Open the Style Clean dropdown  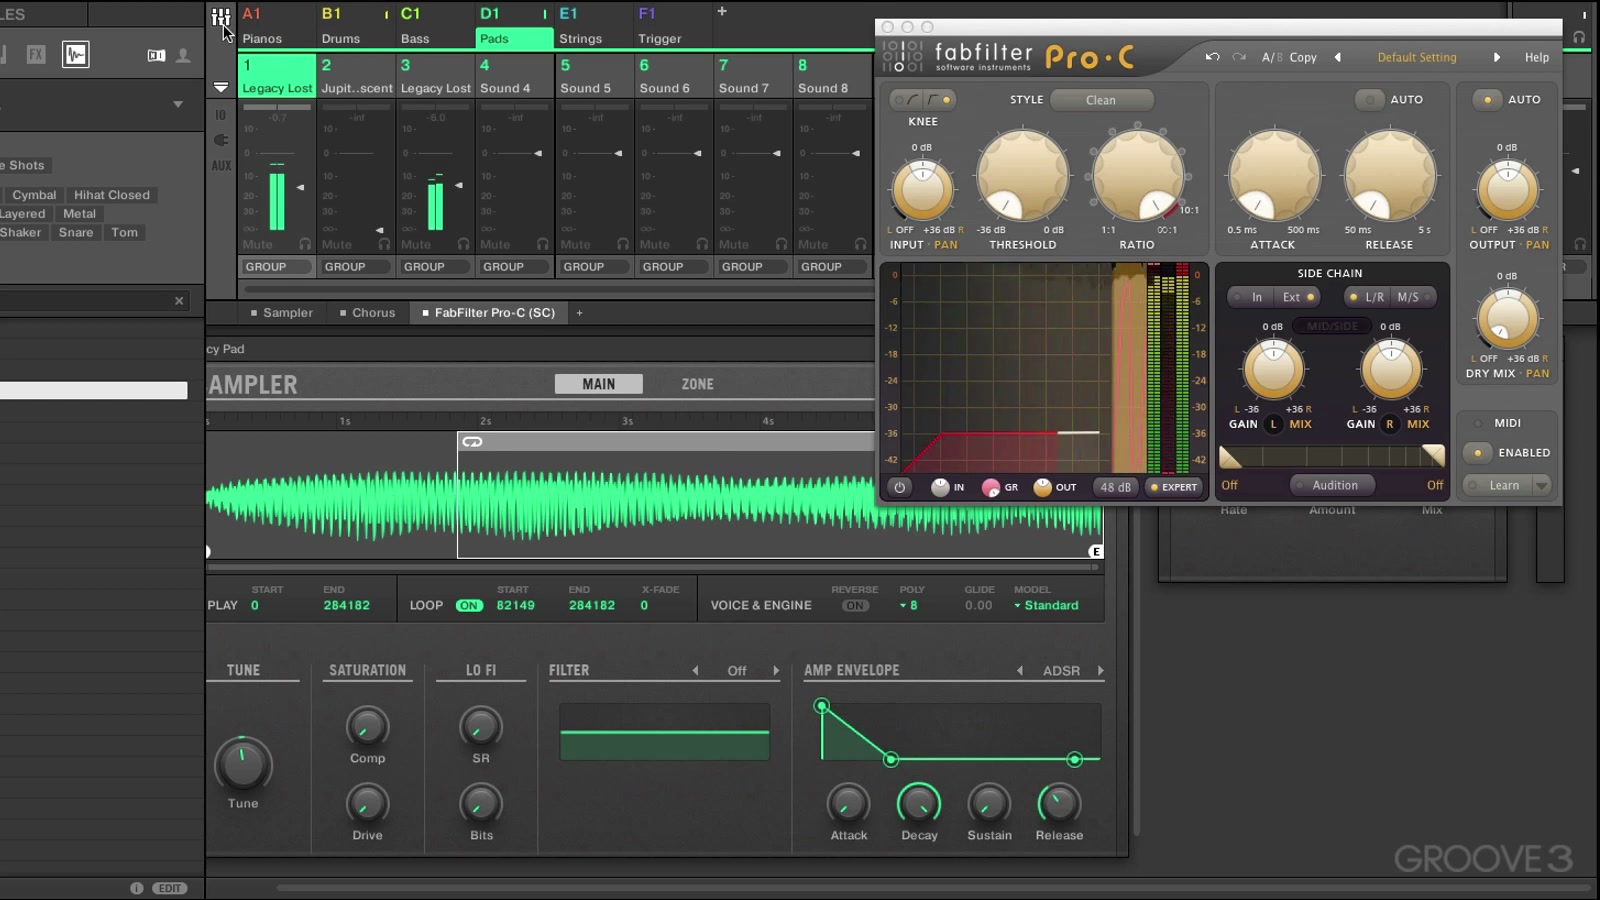pyautogui.click(x=1101, y=100)
